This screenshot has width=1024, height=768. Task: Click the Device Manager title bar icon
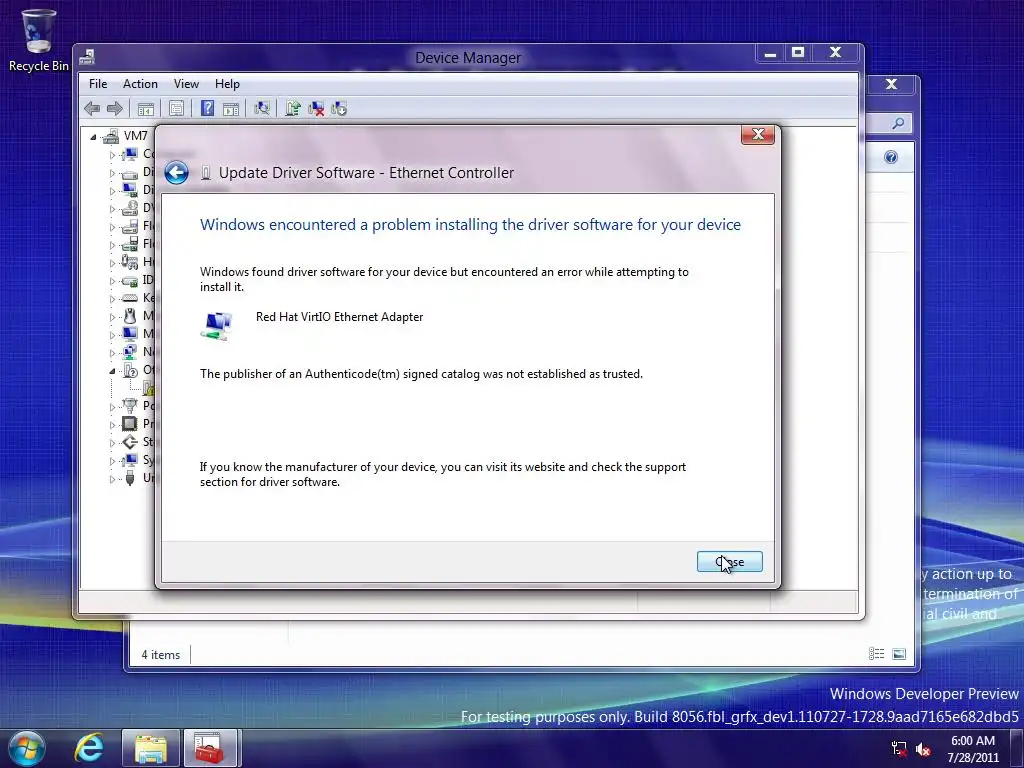coord(87,58)
